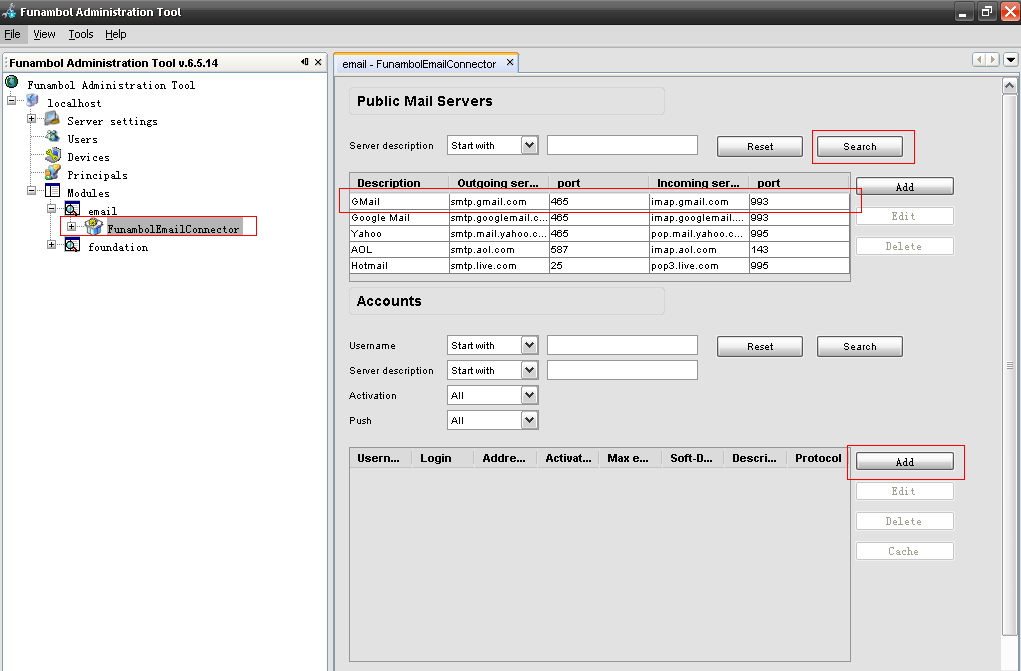Open the Push 'All' dropdown
Viewport: 1021px width, 671px height.
click(529, 420)
